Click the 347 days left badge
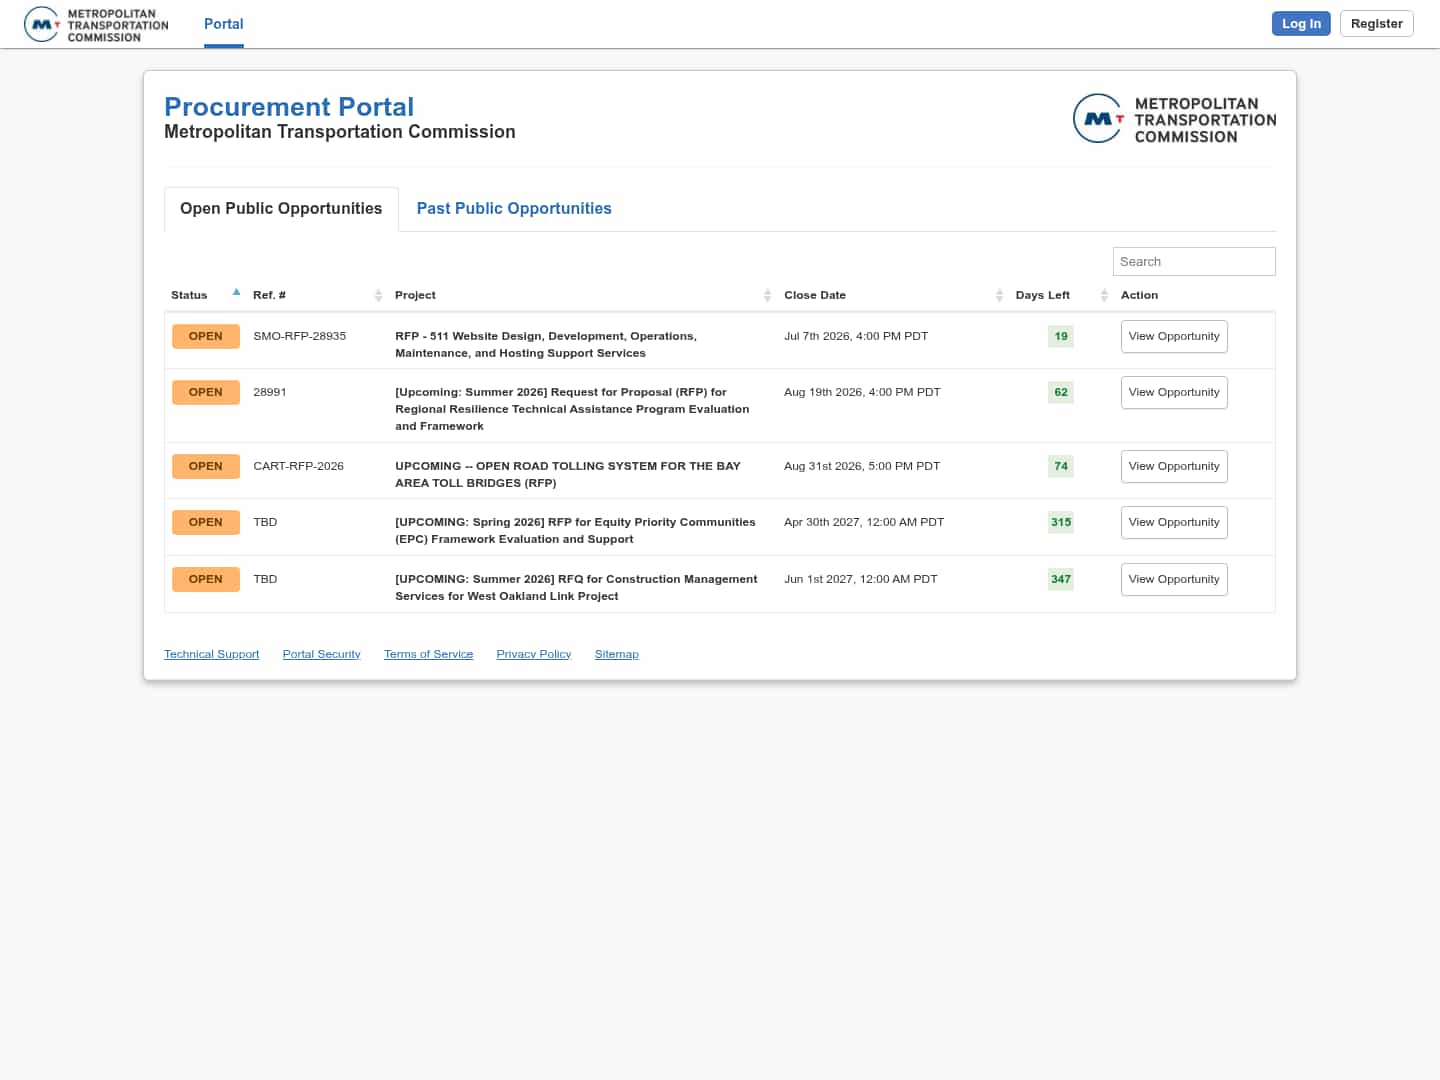 pyautogui.click(x=1061, y=579)
